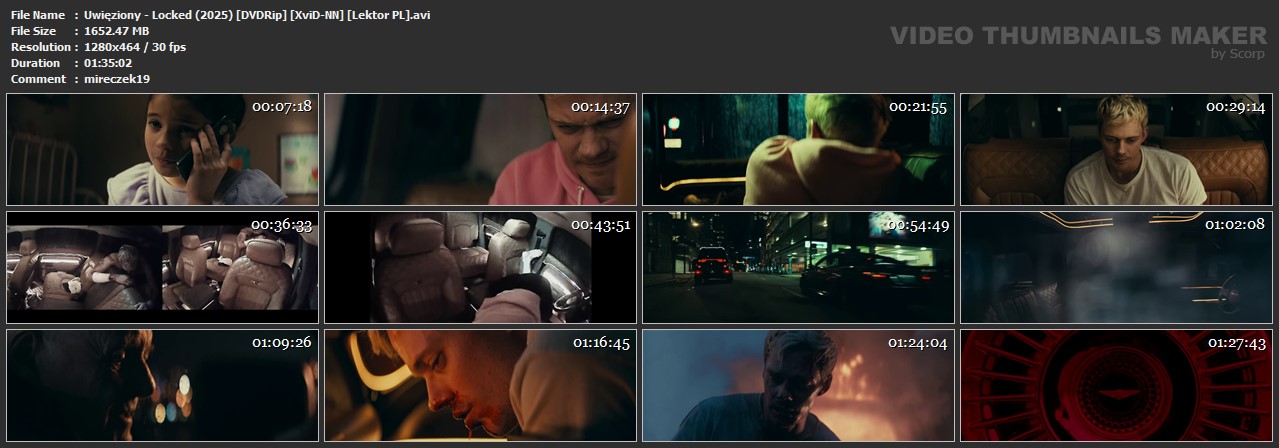
Task: View the red wheel frame at 01:27:43
Action: (x=1116, y=385)
